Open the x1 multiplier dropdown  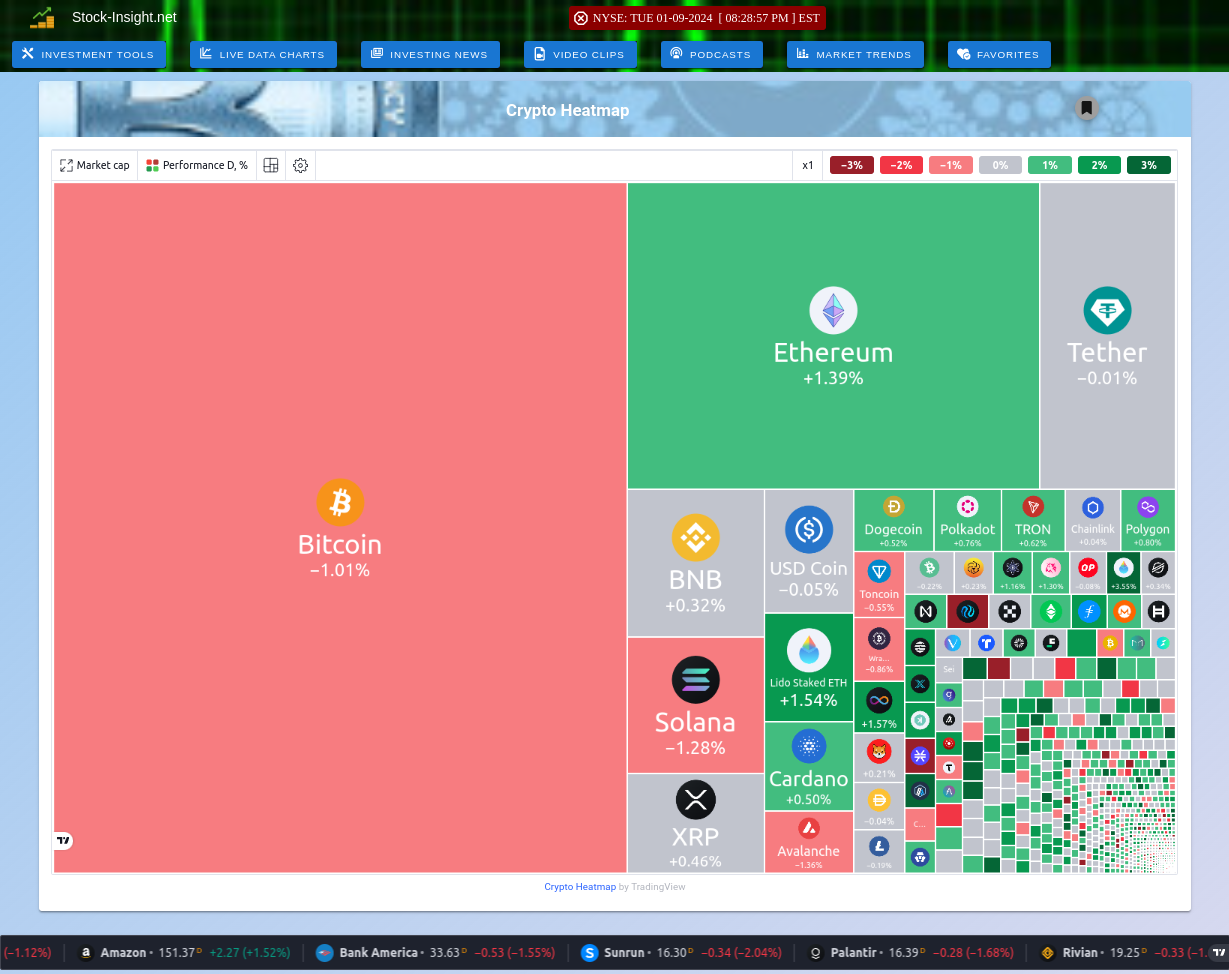click(x=808, y=165)
